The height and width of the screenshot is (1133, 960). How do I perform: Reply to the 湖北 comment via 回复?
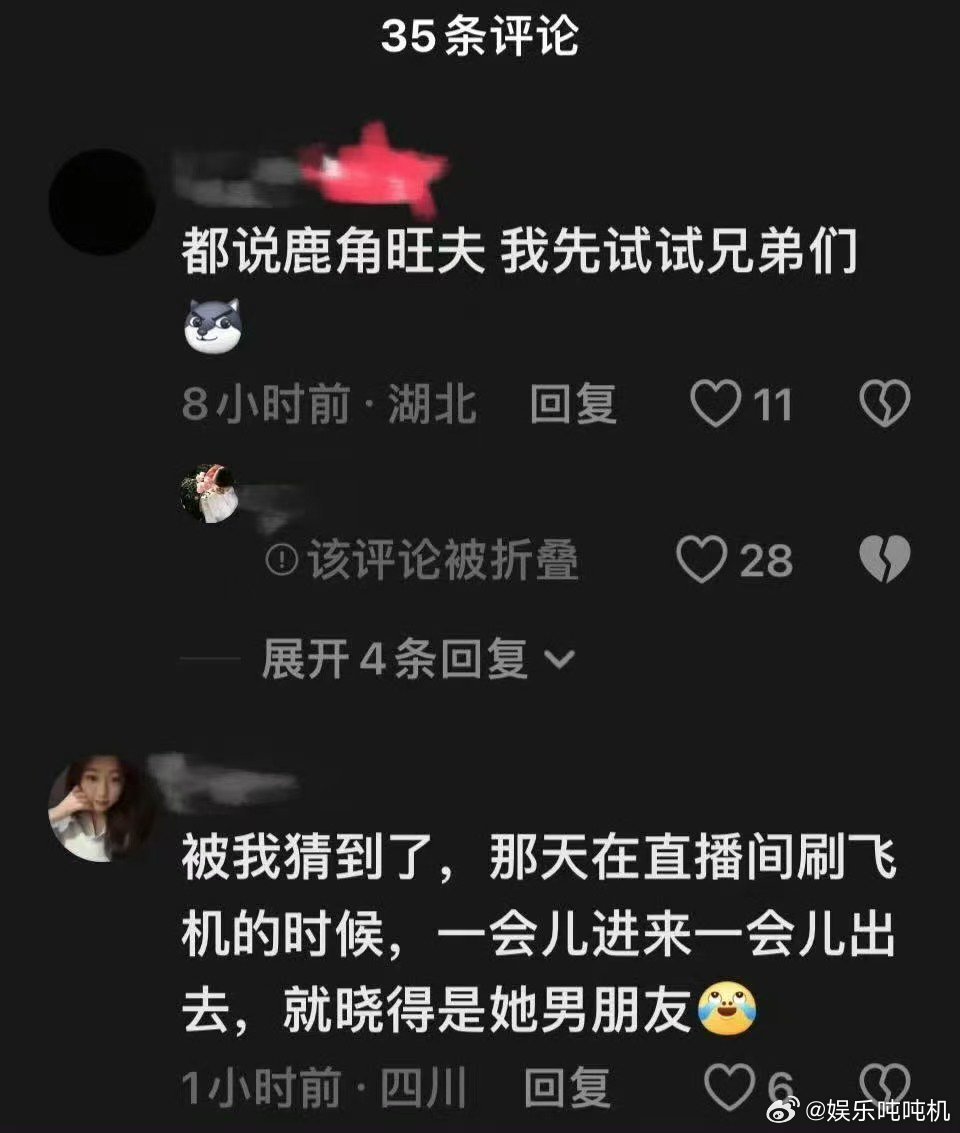(574, 403)
